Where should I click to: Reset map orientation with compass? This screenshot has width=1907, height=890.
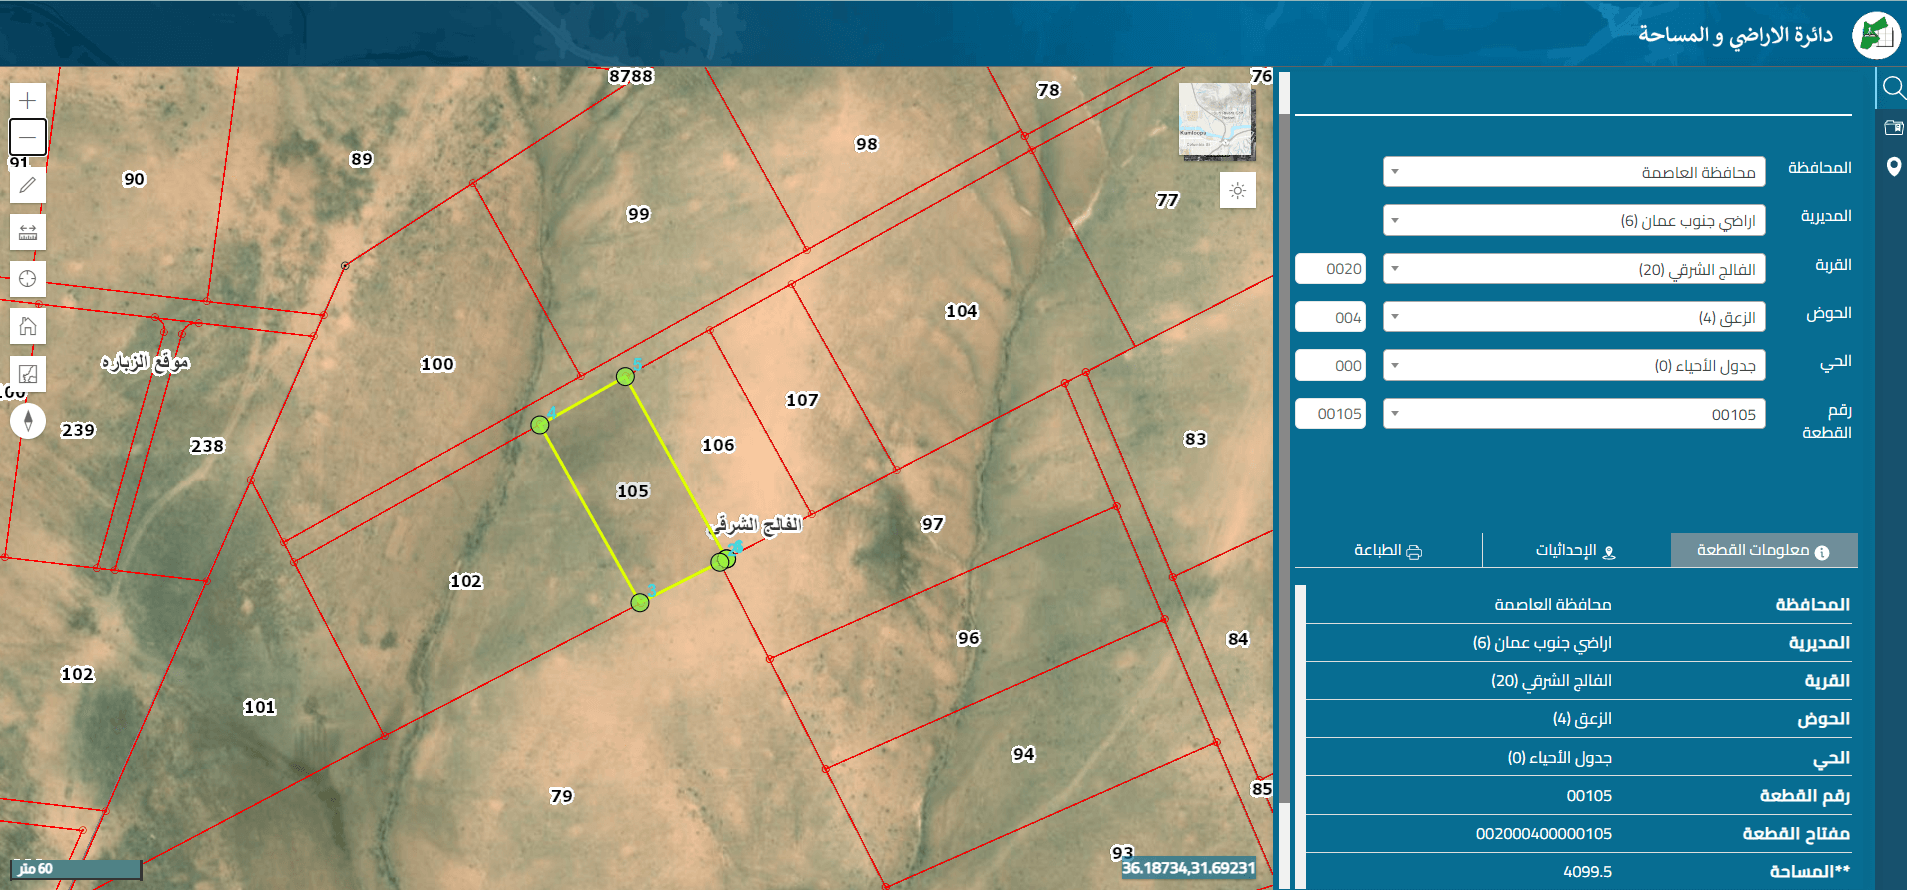pos(28,421)
